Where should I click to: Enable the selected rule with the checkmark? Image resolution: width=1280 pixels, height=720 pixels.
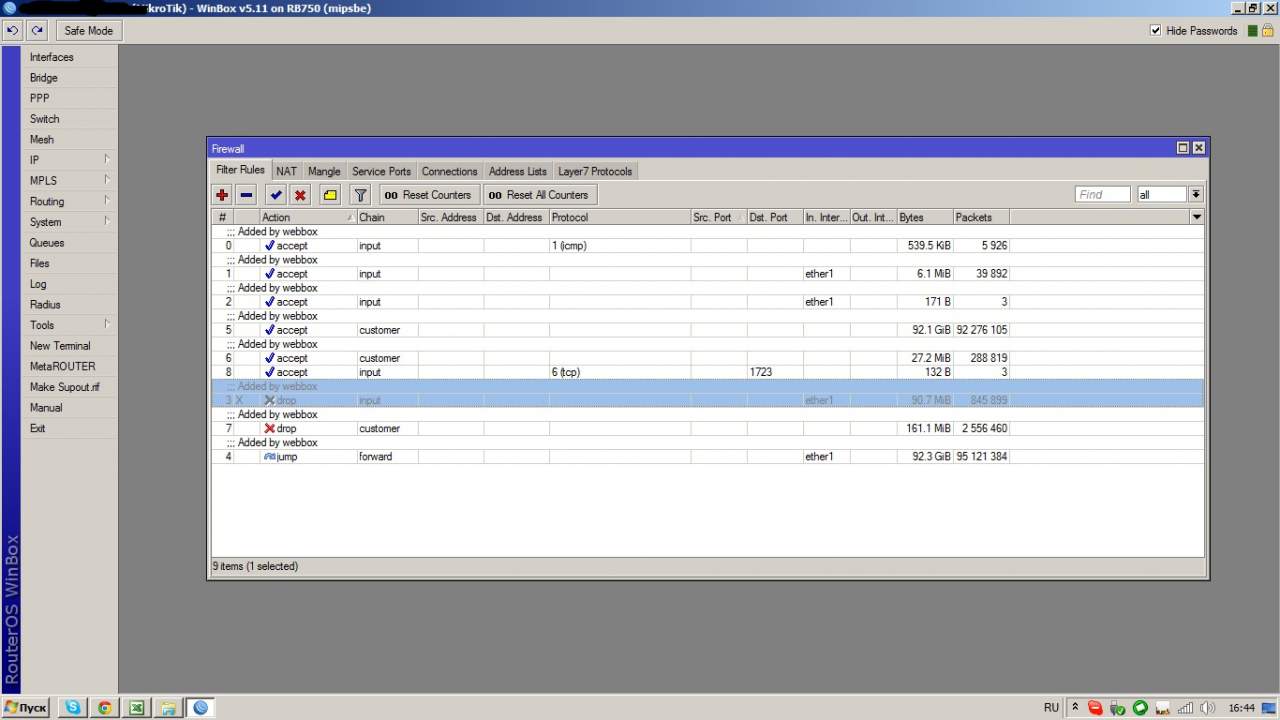pyautogui.click(x=276, y=195)
